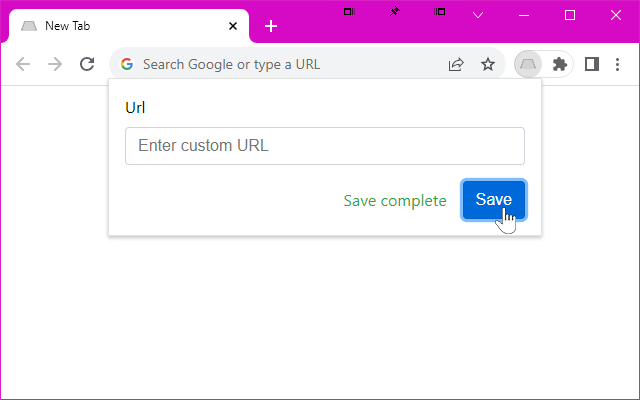The width and height of the screenshot is (640, 400).
Task: Minimize the browser window
Action: (524, 16)
